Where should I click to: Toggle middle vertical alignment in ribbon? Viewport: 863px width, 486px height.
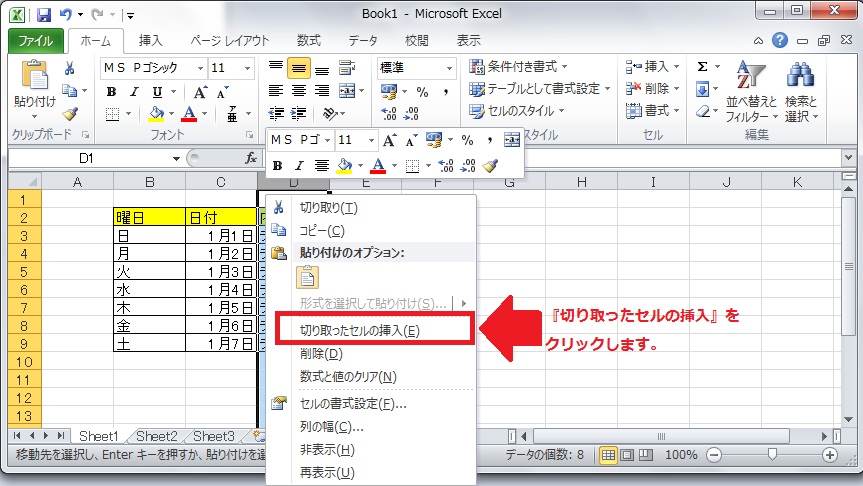[298, 68]
